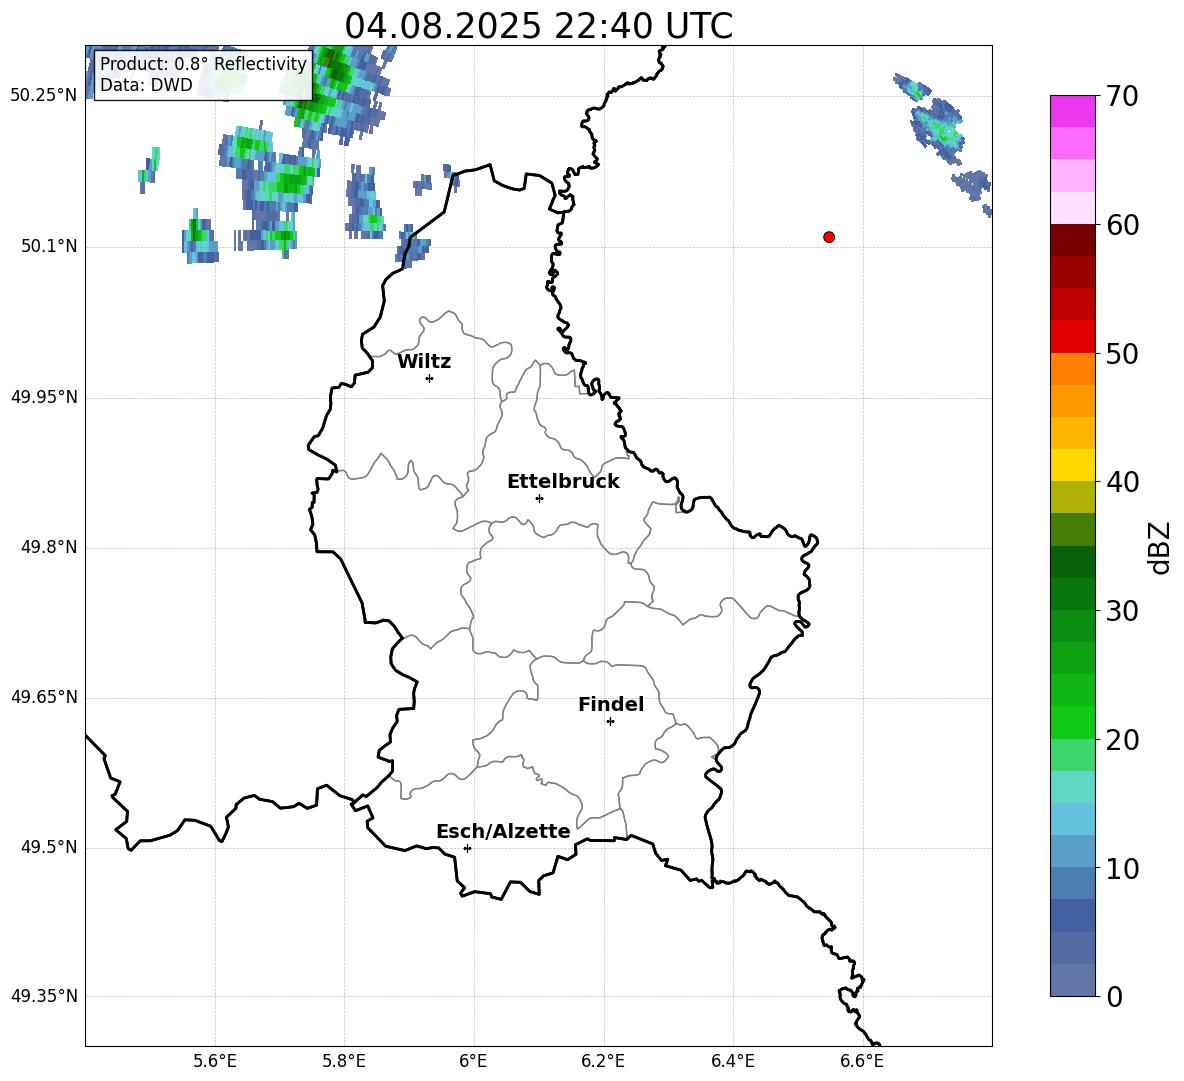The height and width of the screenshot is (1081, 1184).
Task: Click the 6°E longitude label
Action: [x=473, y=1061]
